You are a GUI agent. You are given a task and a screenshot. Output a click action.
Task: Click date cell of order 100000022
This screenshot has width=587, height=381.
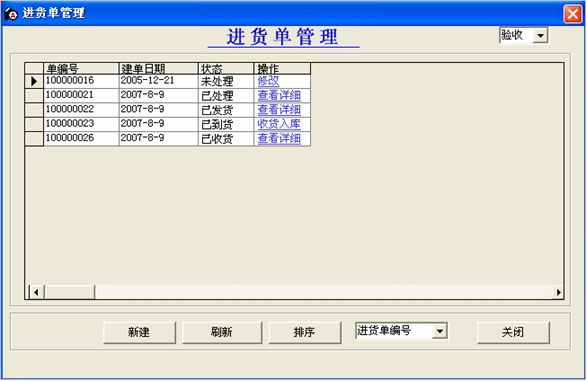point(158,110)
